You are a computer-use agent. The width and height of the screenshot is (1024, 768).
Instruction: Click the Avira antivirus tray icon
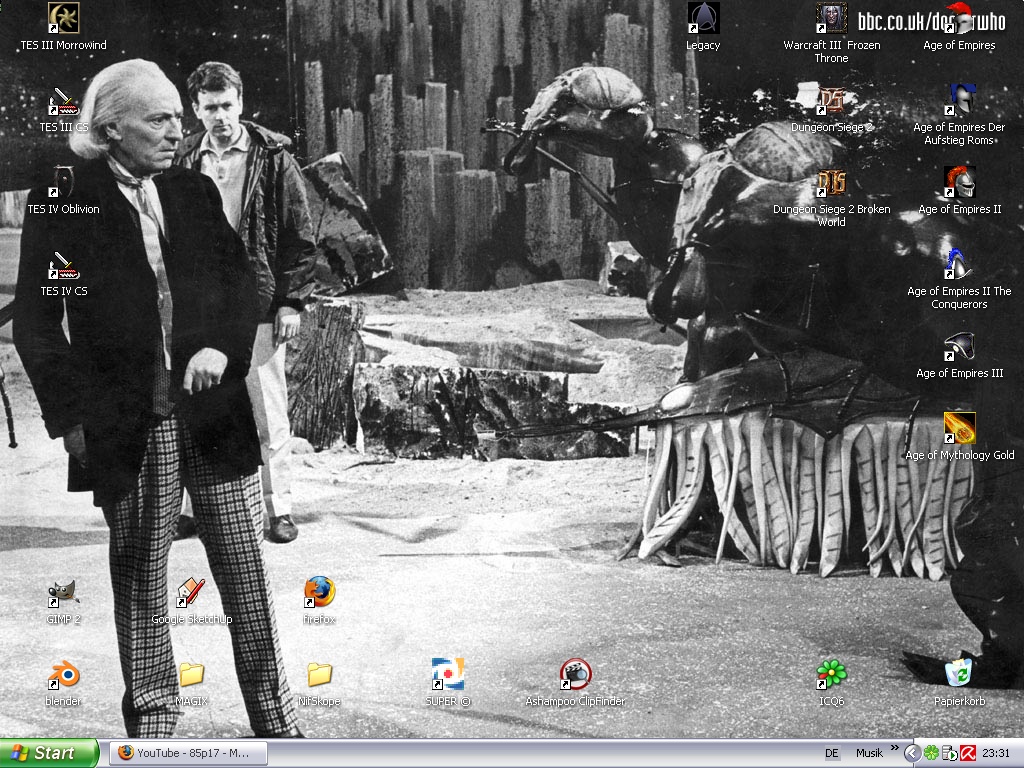967,753
